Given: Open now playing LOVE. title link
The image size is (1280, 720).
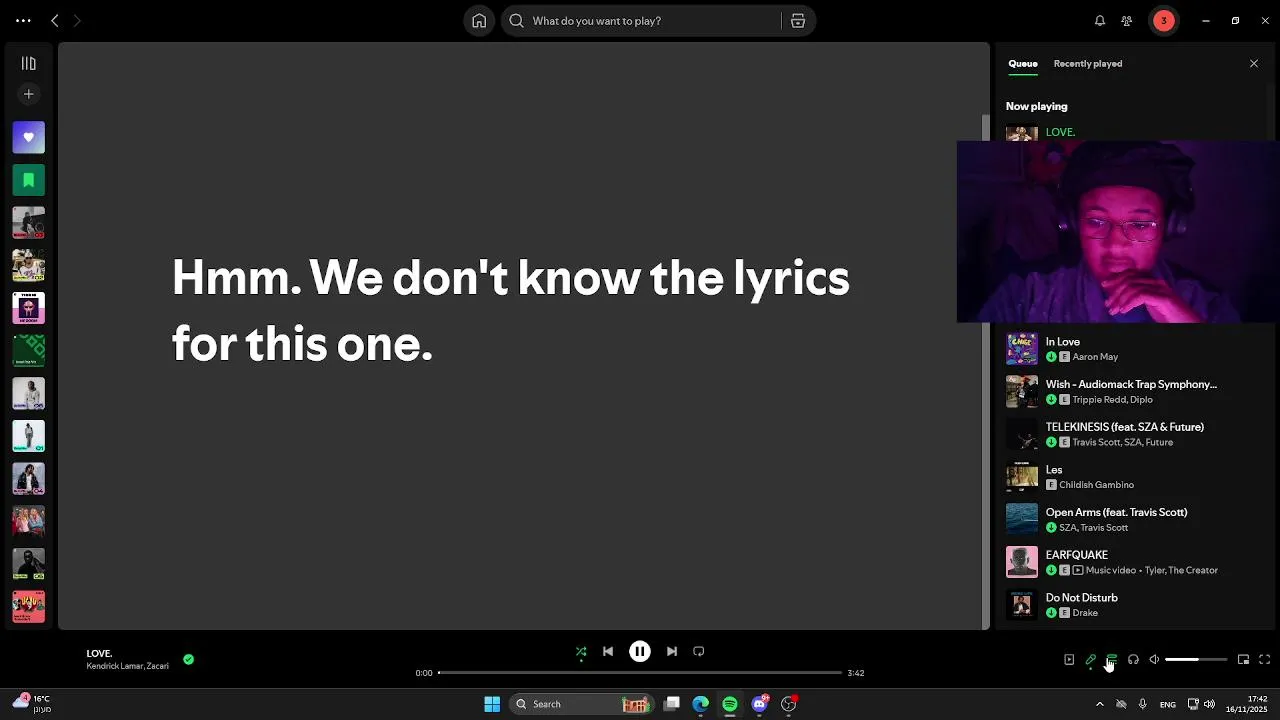Looking at the screenshot, I should (x=99, y=653).
